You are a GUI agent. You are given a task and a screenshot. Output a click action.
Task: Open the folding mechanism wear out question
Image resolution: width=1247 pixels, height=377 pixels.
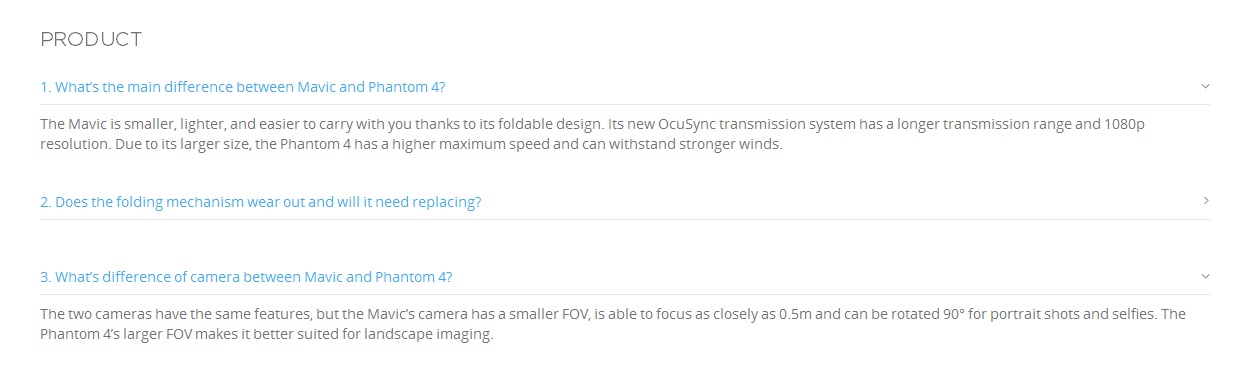click(261, 202)
